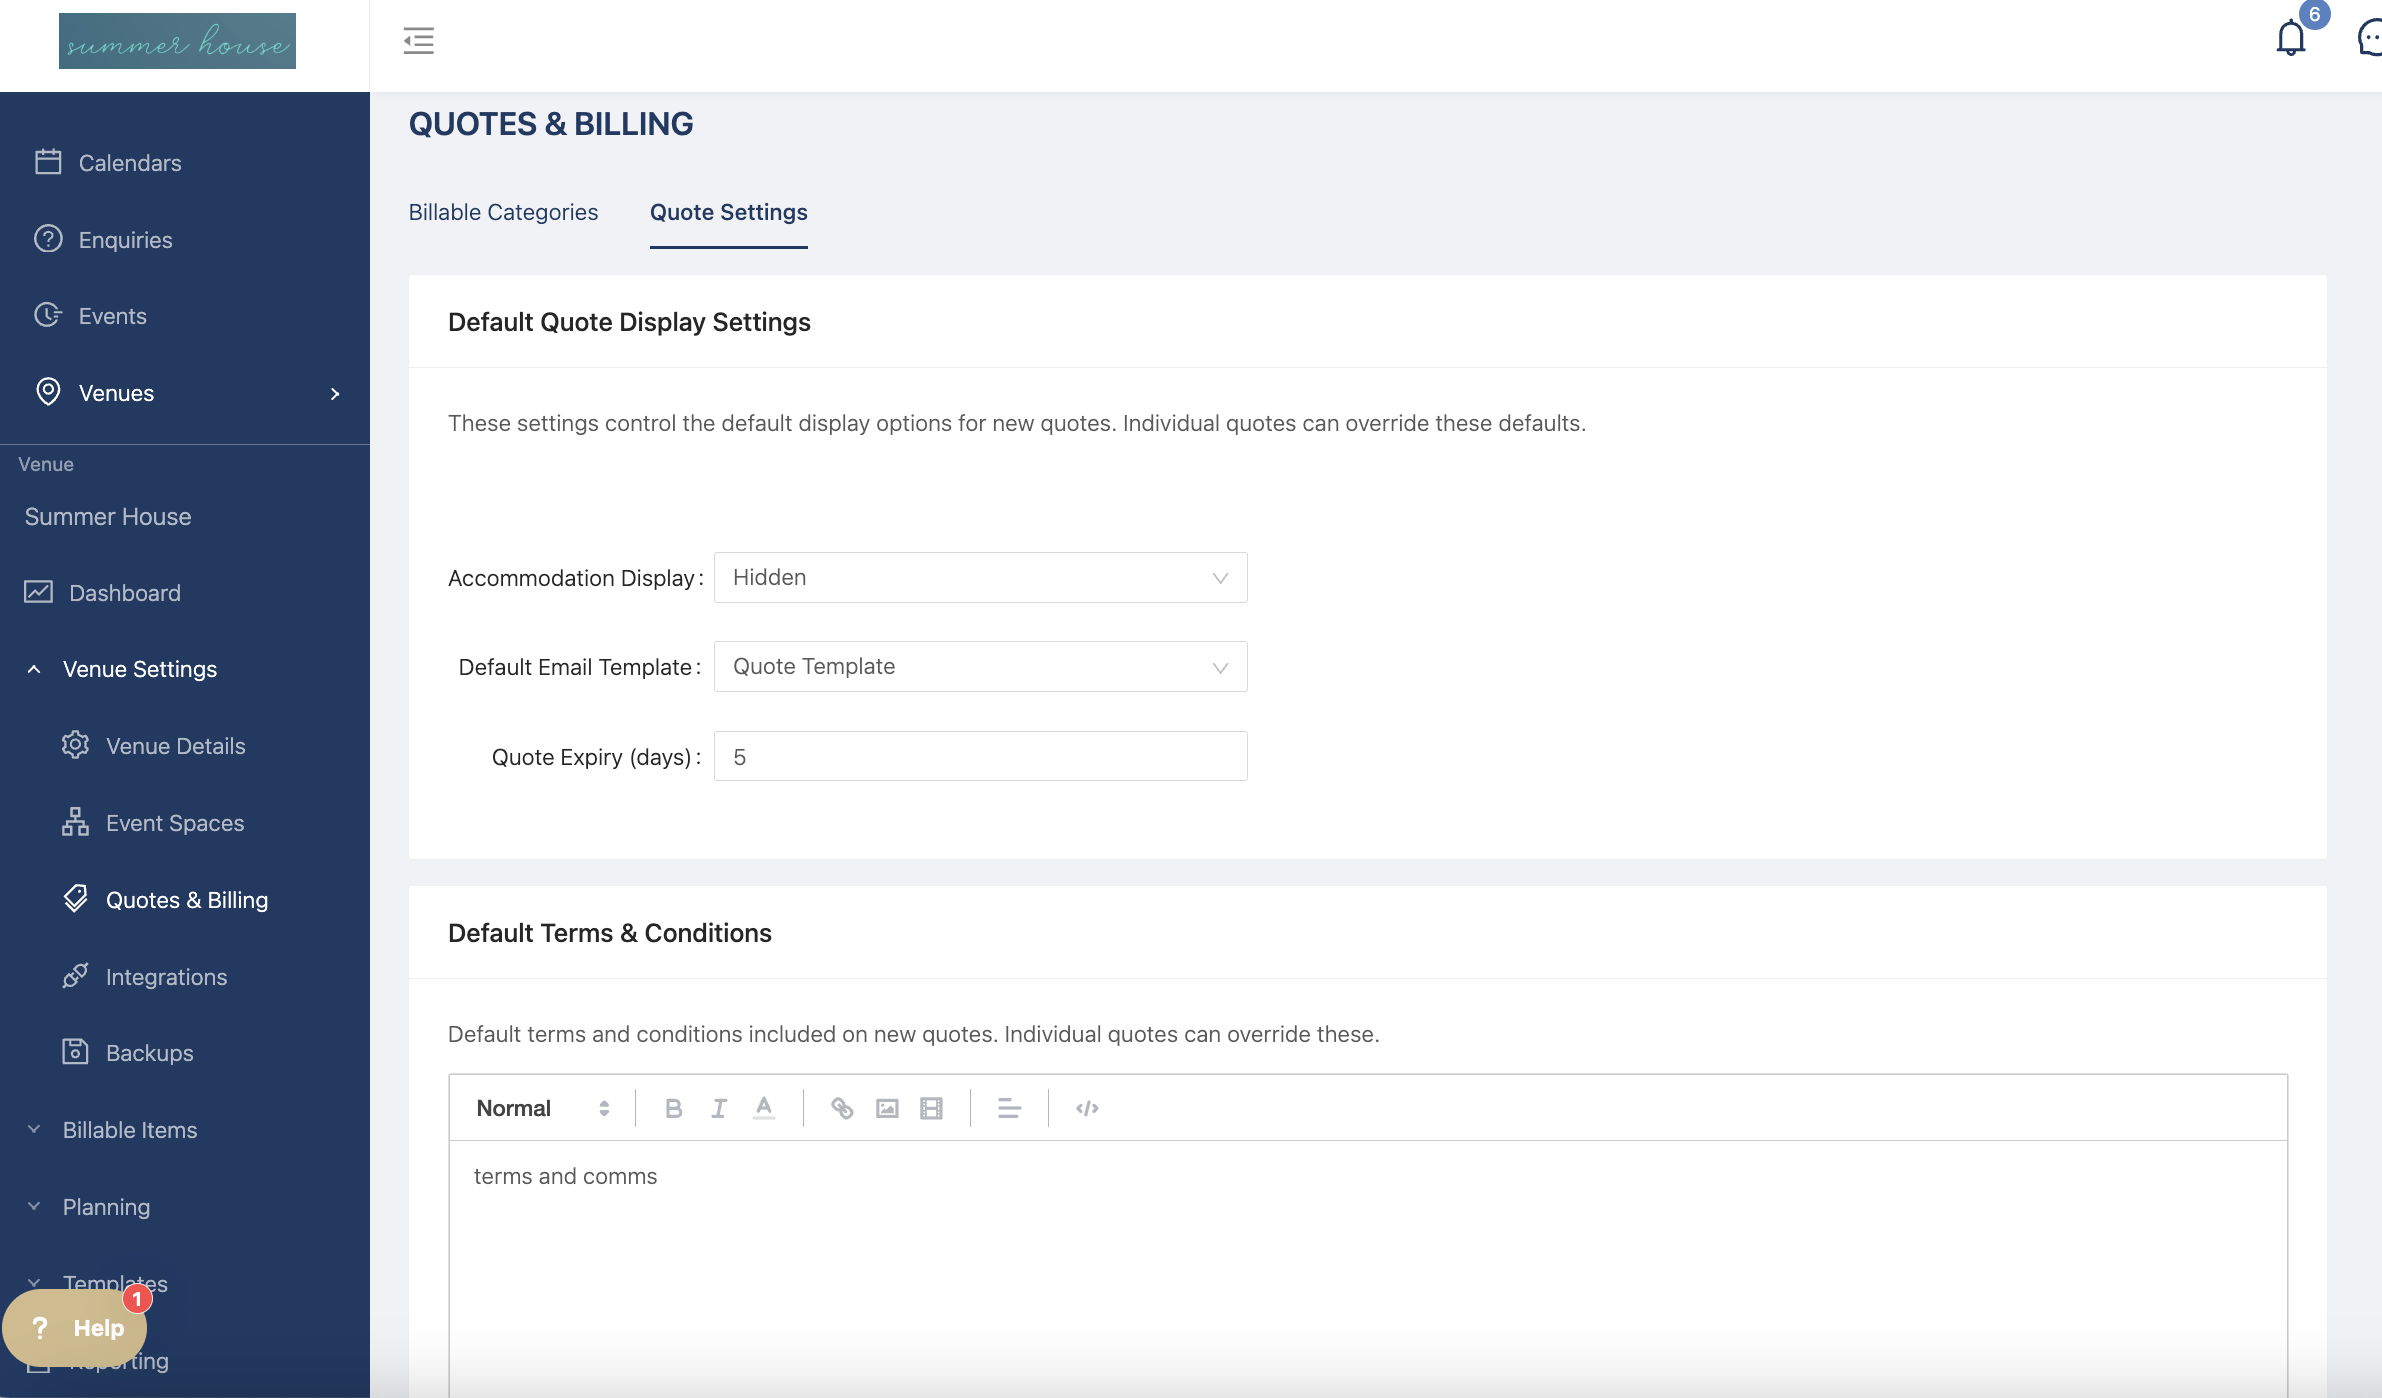The width and height of the screenshot is (2382, 1398).
Task: Collapse the Venue Settings section
Action: (139, 669)
